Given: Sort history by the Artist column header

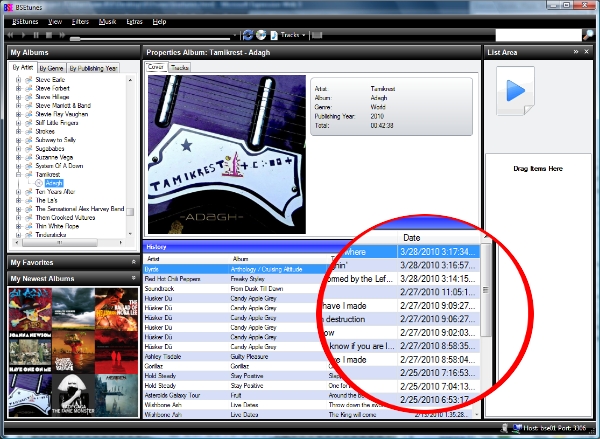Looking at the screenshot, I should pyautogui.click(x=188, y=259).
